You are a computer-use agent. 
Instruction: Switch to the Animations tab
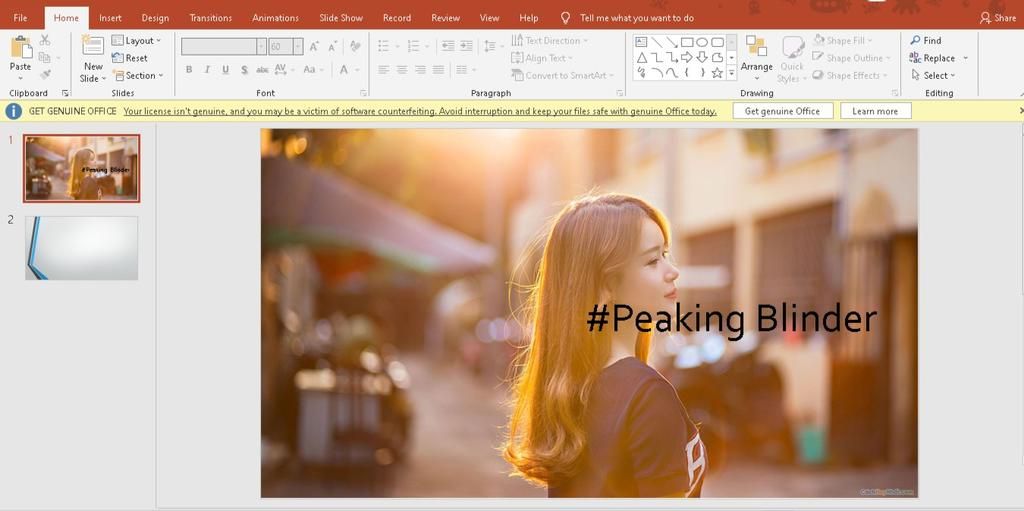click(x=275, y=18)
